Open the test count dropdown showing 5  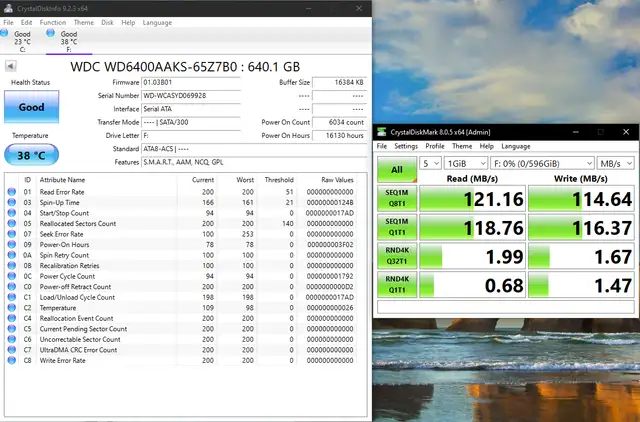[430, 163]
